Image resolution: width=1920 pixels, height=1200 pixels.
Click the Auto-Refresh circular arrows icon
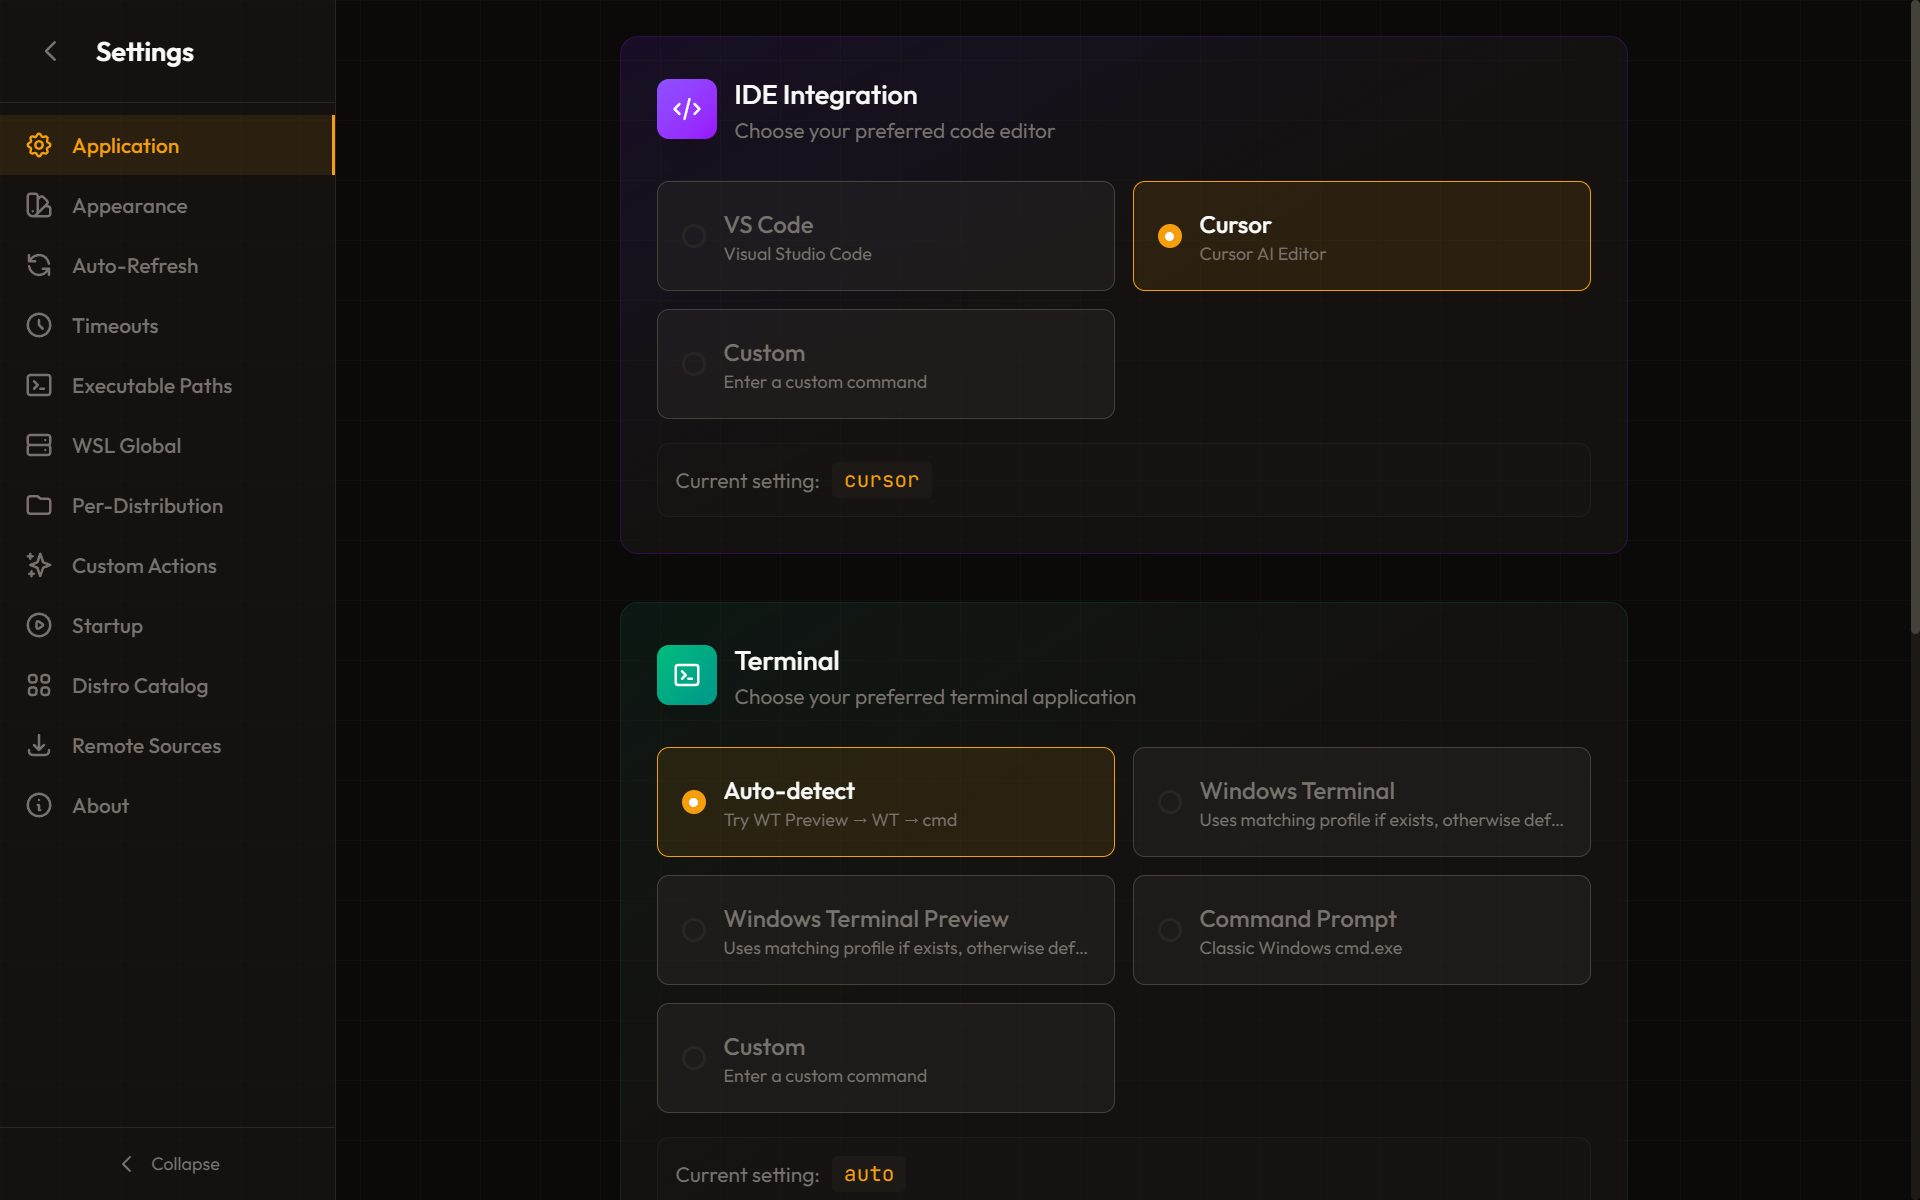(39, 266)
